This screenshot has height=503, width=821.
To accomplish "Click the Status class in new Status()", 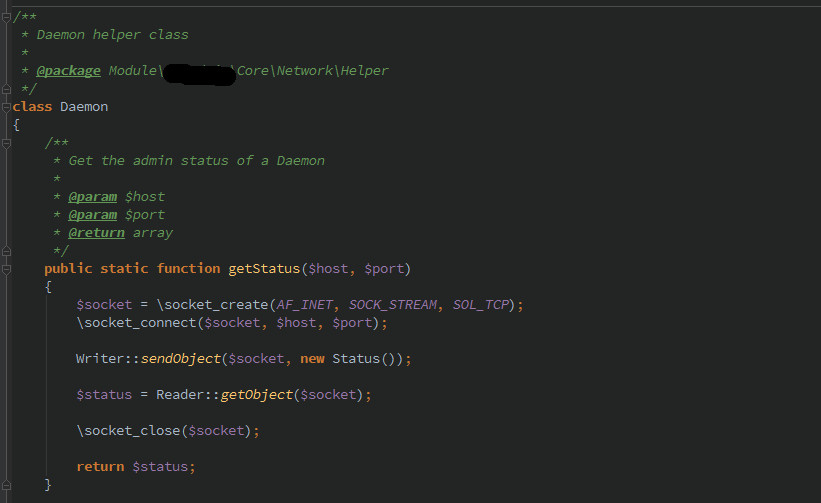I will click(x=356, y=358).
